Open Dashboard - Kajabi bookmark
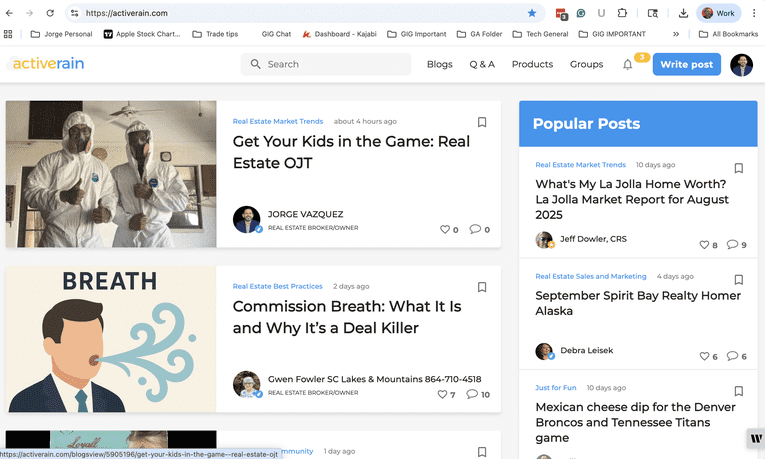 pos(340,34)
